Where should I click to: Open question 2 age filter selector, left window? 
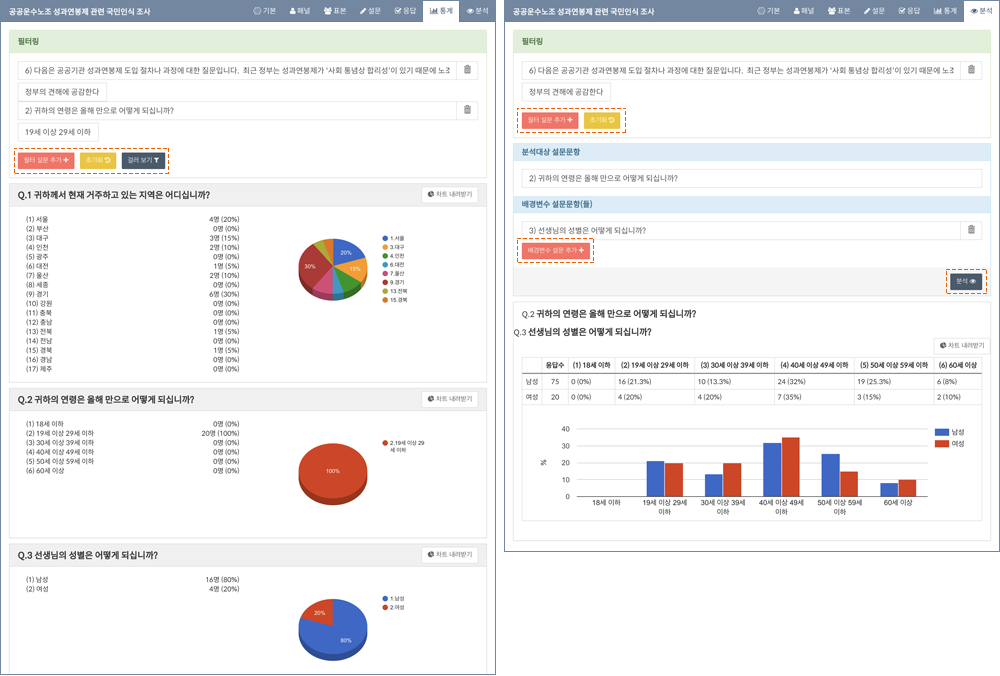point(237,110)
